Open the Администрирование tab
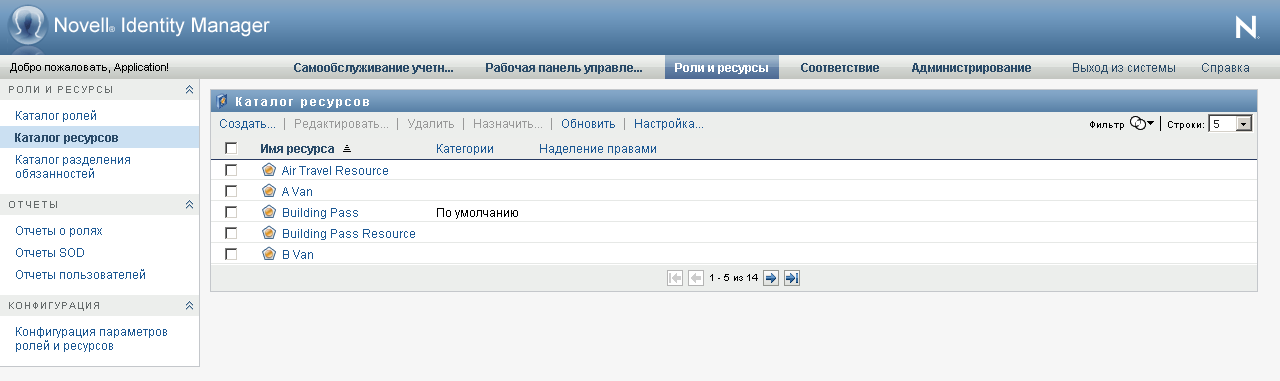This screenshot has height=381, width=1280. 971,68
